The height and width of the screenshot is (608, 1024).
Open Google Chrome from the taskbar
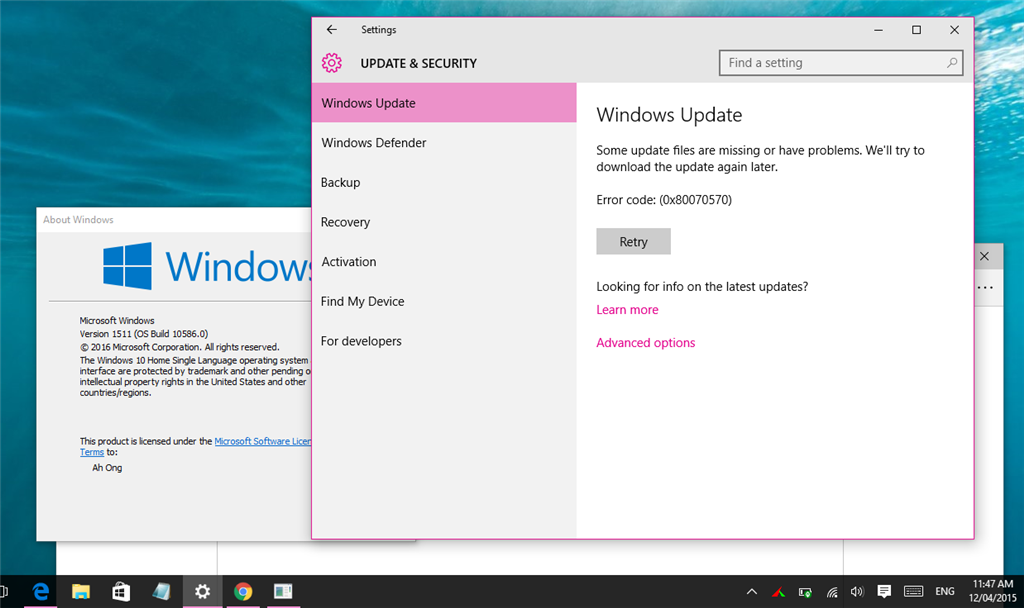coord(243,592)
